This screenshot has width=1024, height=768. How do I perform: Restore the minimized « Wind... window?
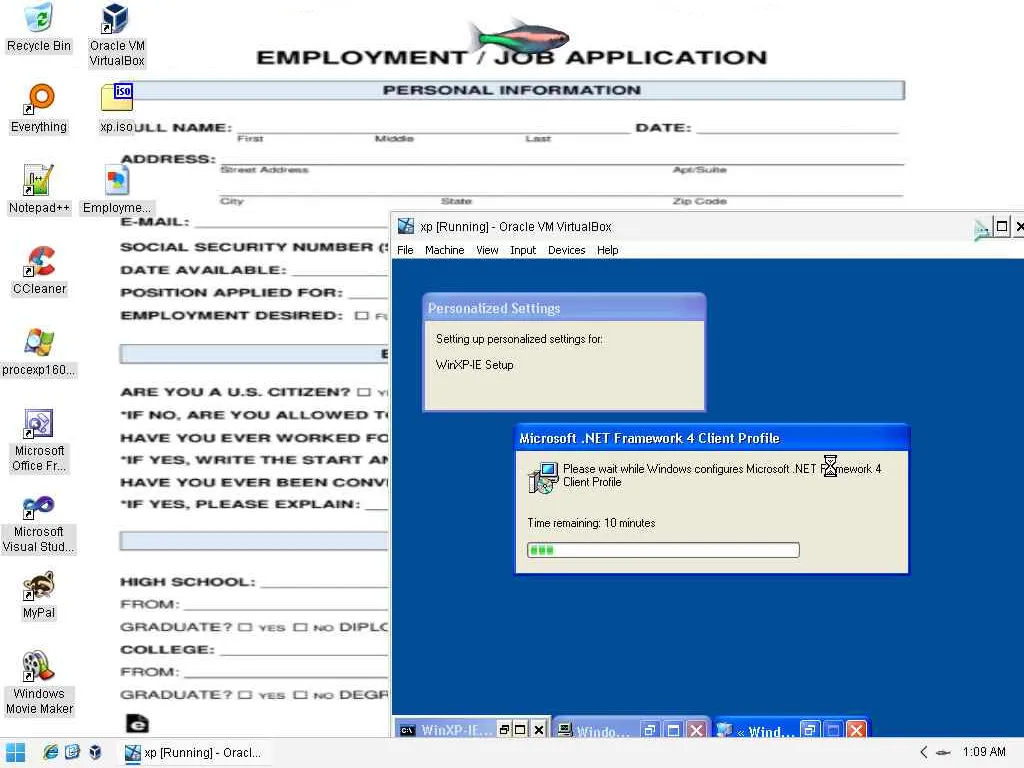pyautogui.click(x=810, y=730)
